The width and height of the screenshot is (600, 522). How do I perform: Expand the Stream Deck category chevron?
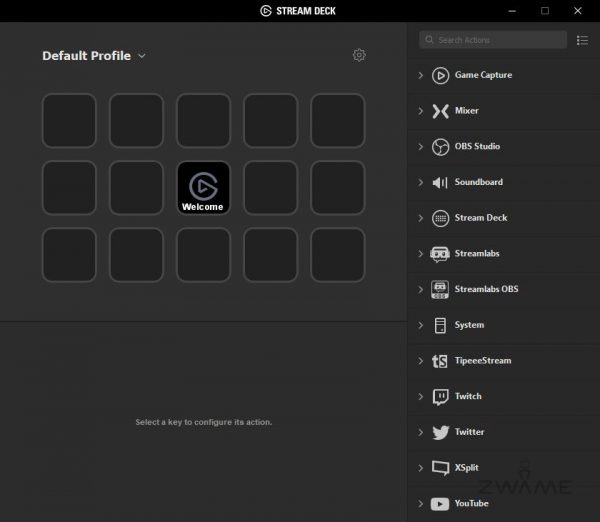[x=421, y=218]
